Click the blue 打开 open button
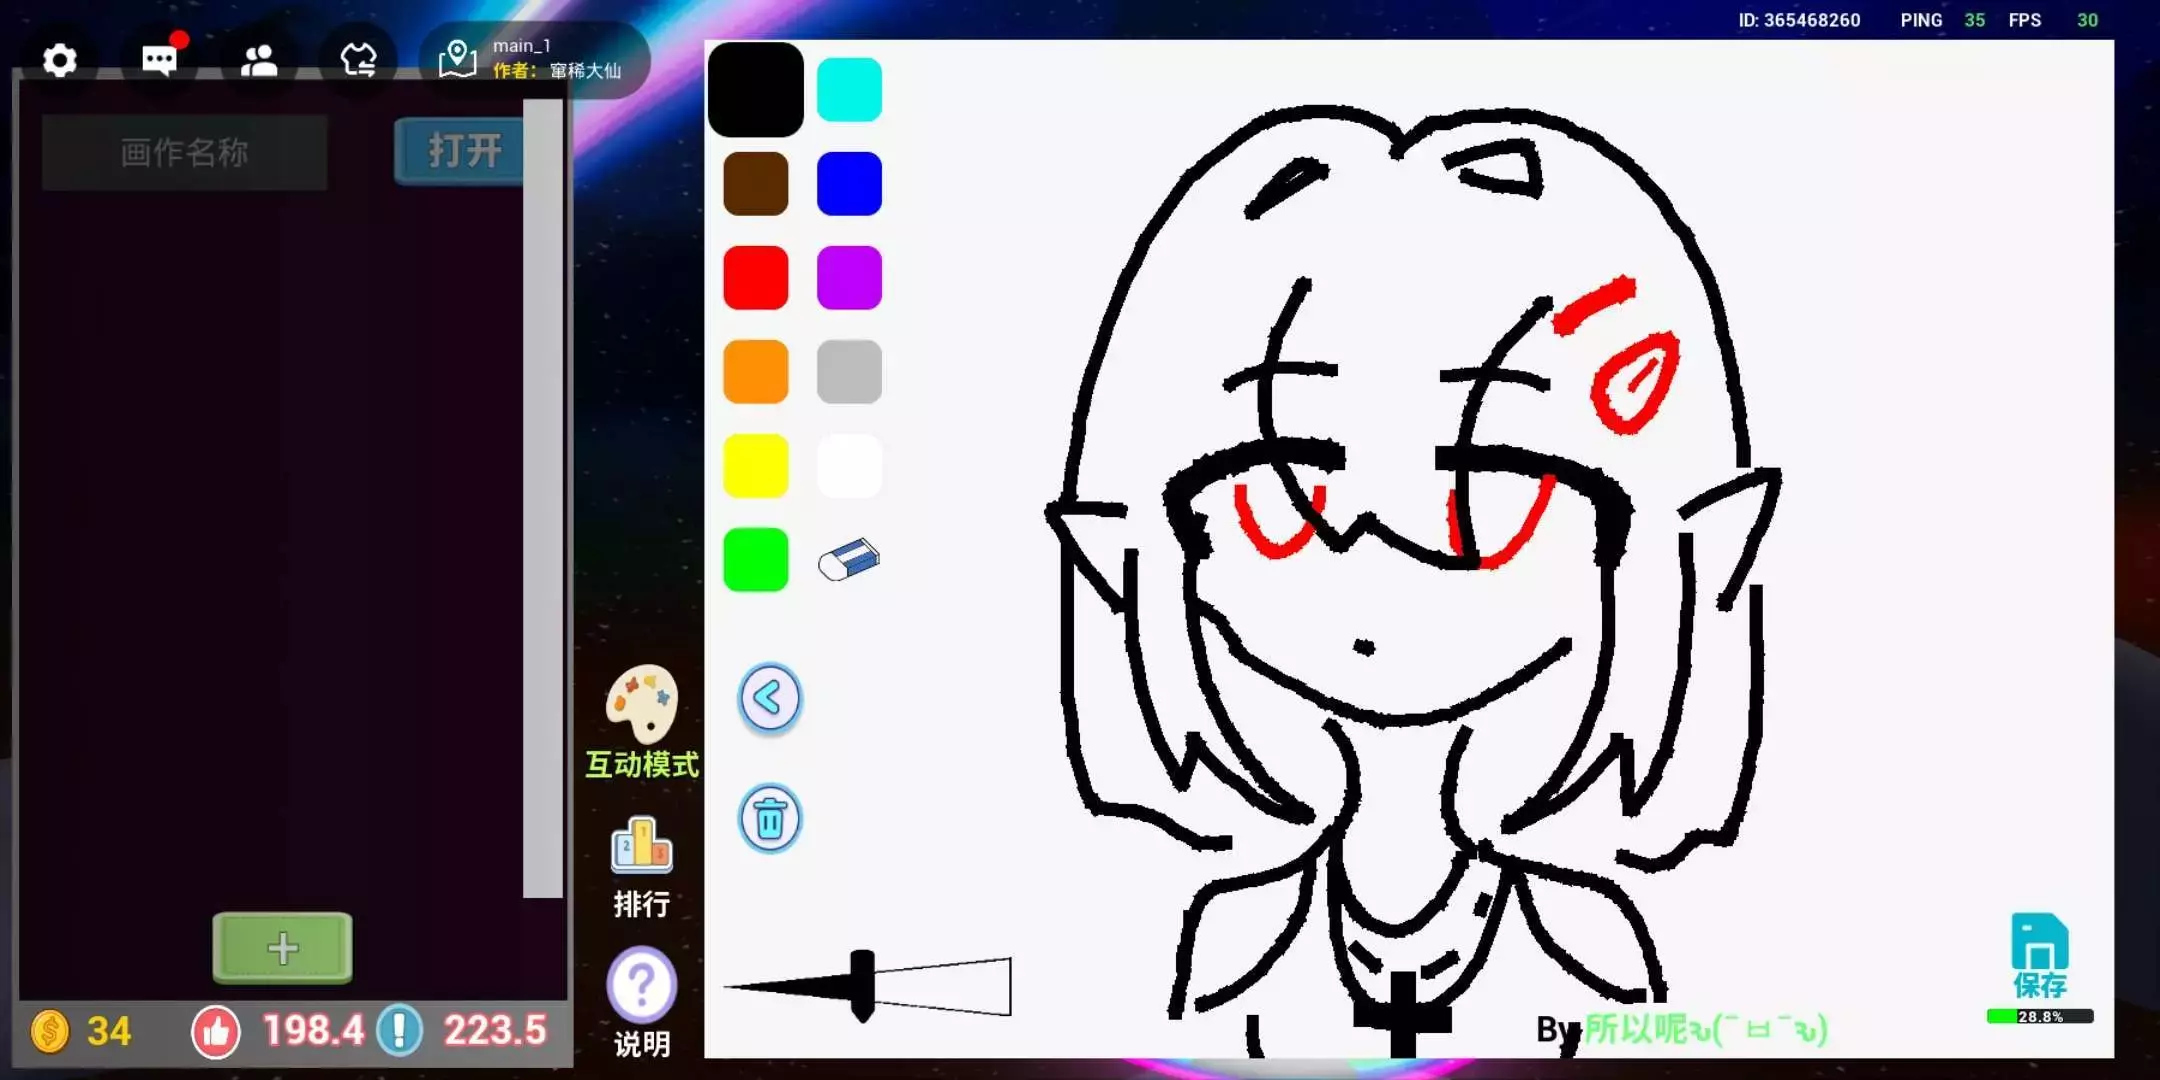The height and width of the screenshot is (1080, 2160). point(461,151)
